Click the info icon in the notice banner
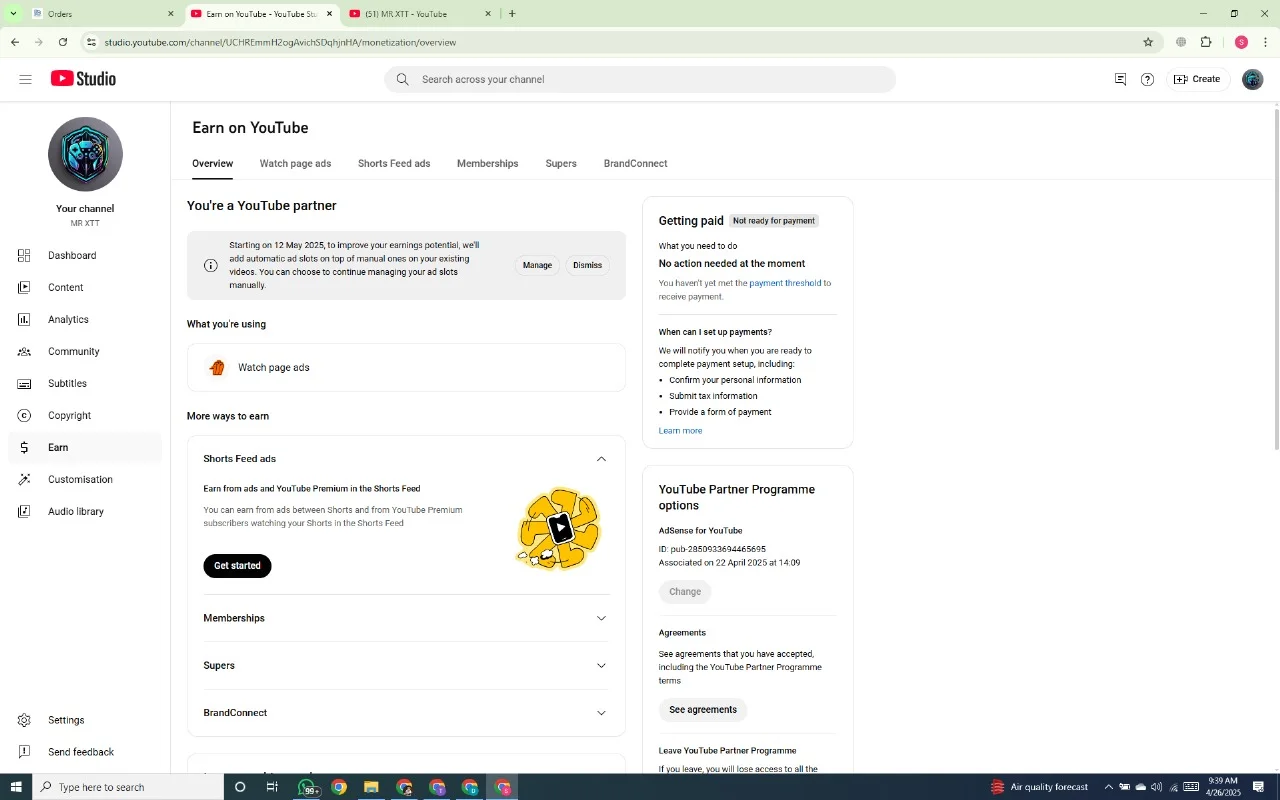Image resolution: width=1280 pixels, height=800 pixels. [211, 265]
